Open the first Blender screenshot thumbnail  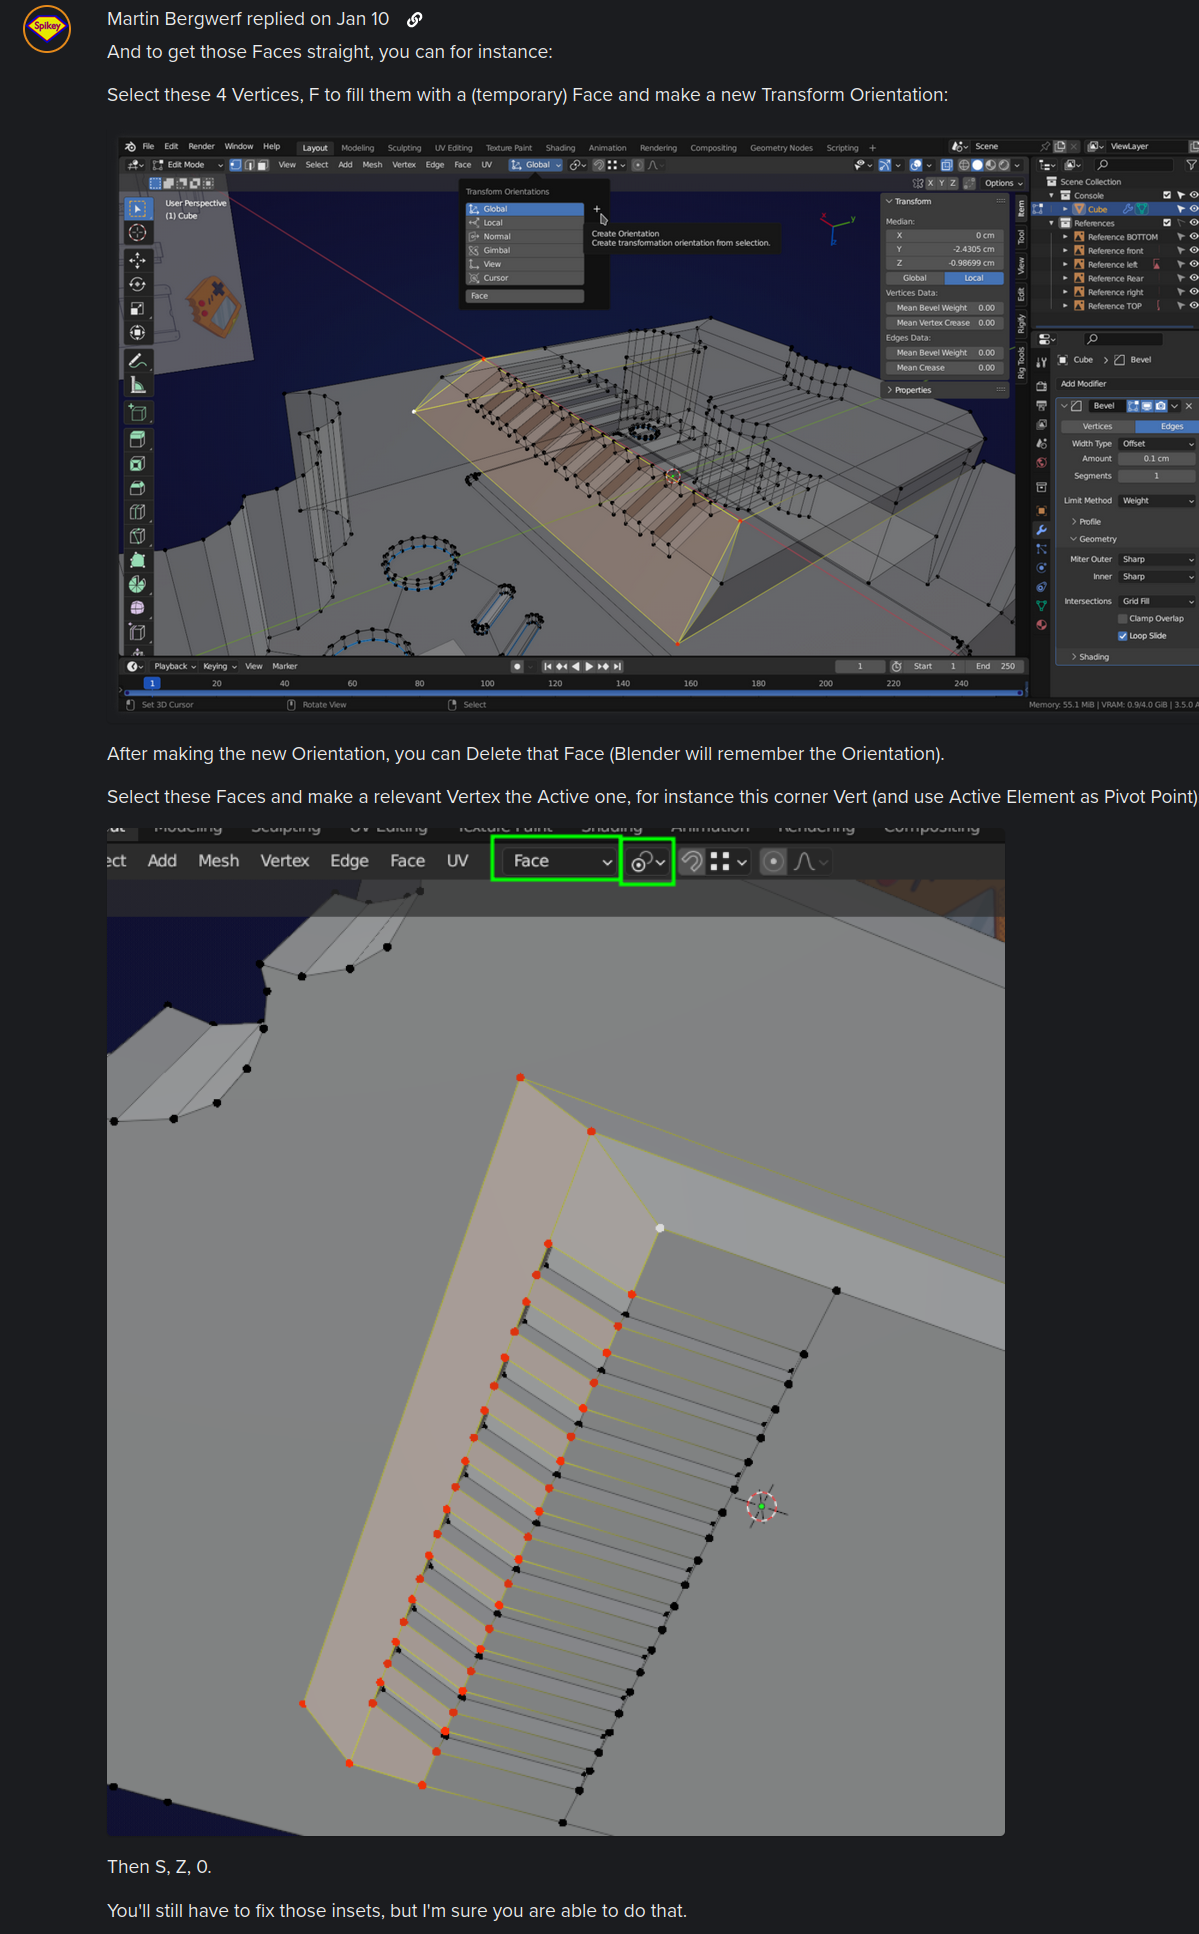(658, 424)
